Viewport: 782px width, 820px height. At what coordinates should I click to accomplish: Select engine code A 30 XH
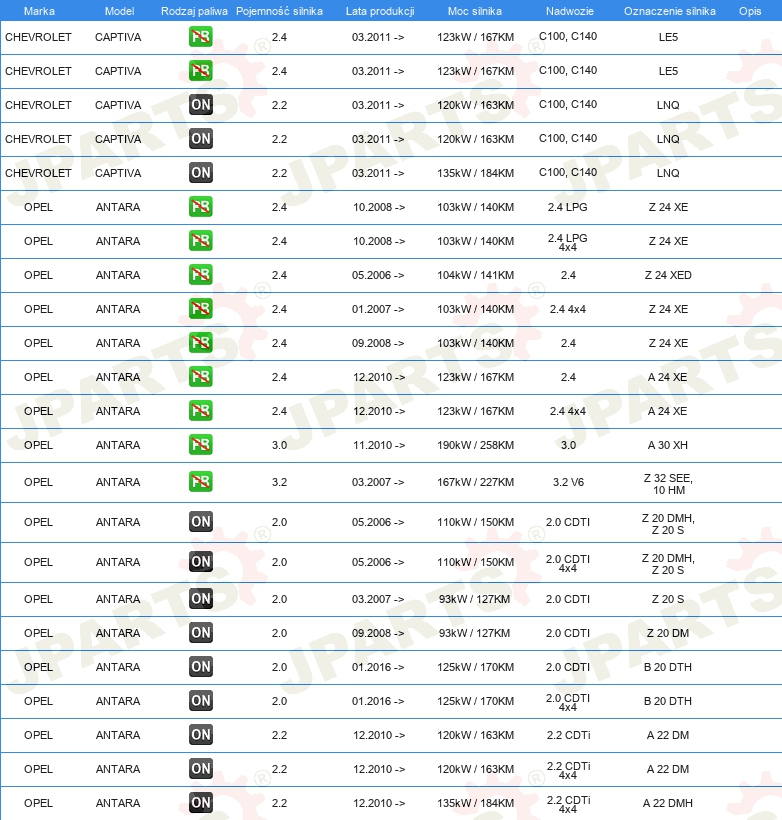(668, 445)
